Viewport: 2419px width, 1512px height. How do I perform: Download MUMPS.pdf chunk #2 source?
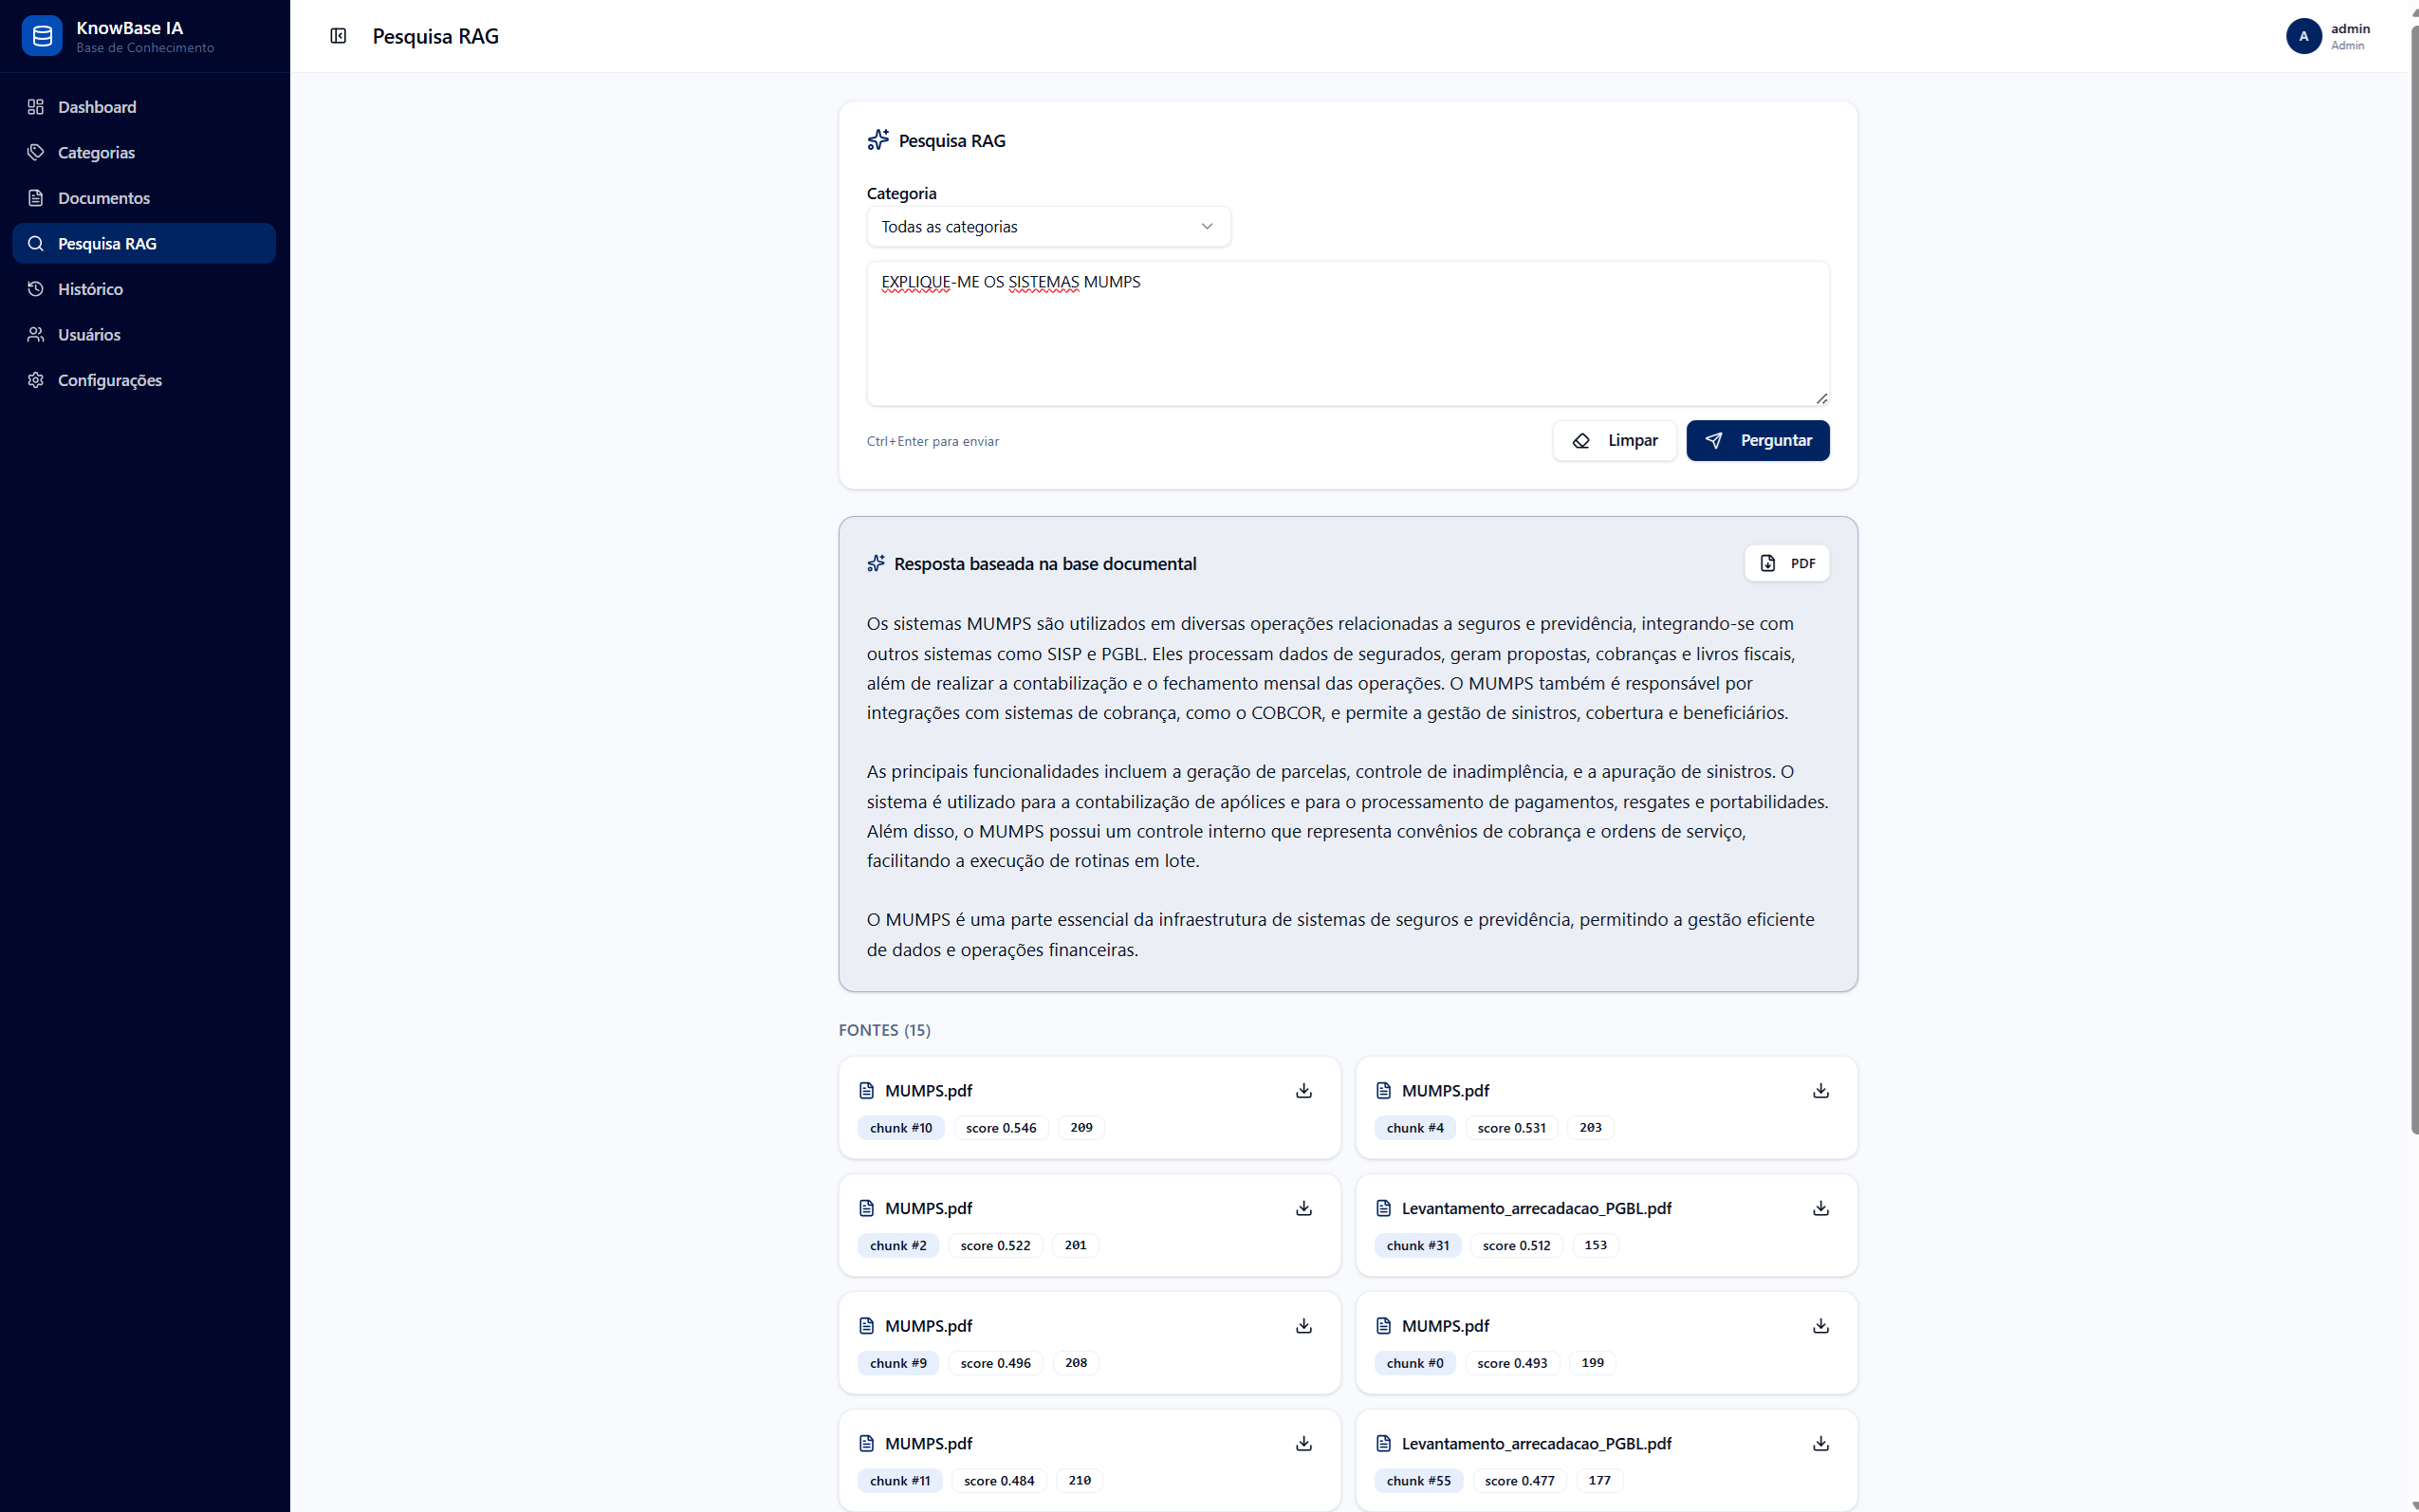click(1303, 1209)
